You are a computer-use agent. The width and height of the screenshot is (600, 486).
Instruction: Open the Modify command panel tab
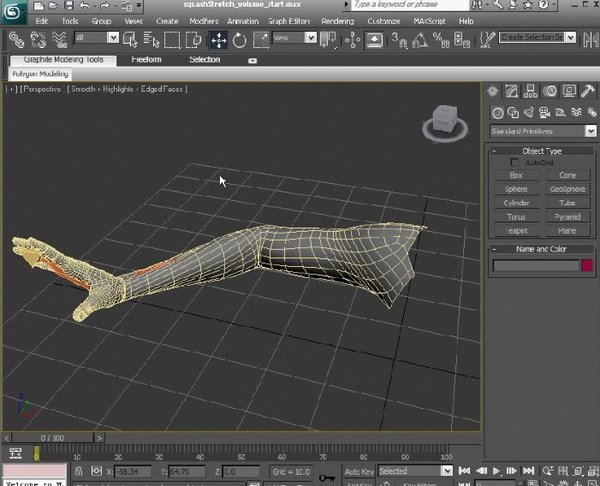[512, 92]
